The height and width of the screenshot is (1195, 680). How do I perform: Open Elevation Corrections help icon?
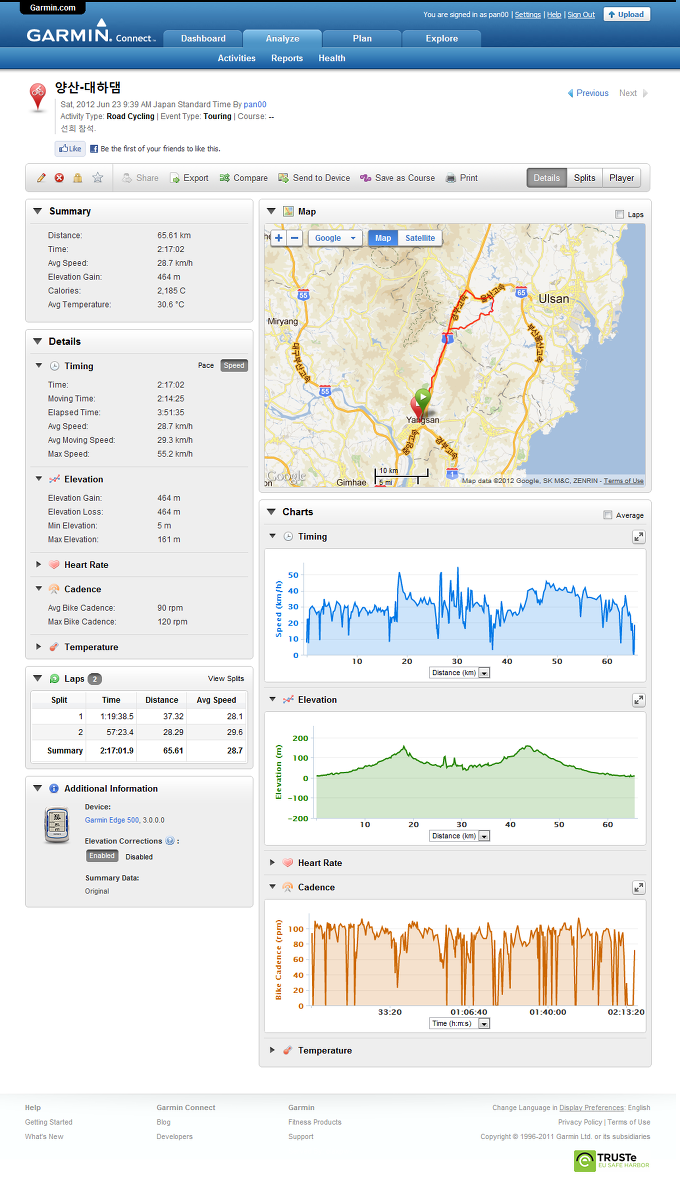tap(170, 841)
